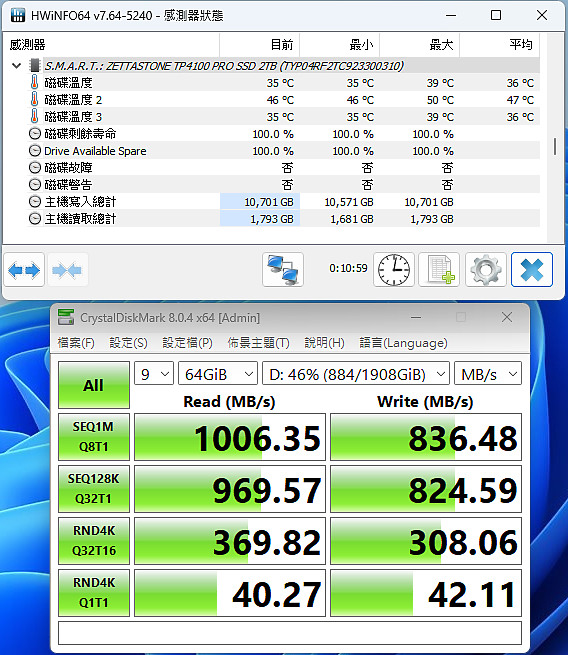
Task: Open the 檔案(F) menu in CrystalDiskMark
Action: [76, 343]
